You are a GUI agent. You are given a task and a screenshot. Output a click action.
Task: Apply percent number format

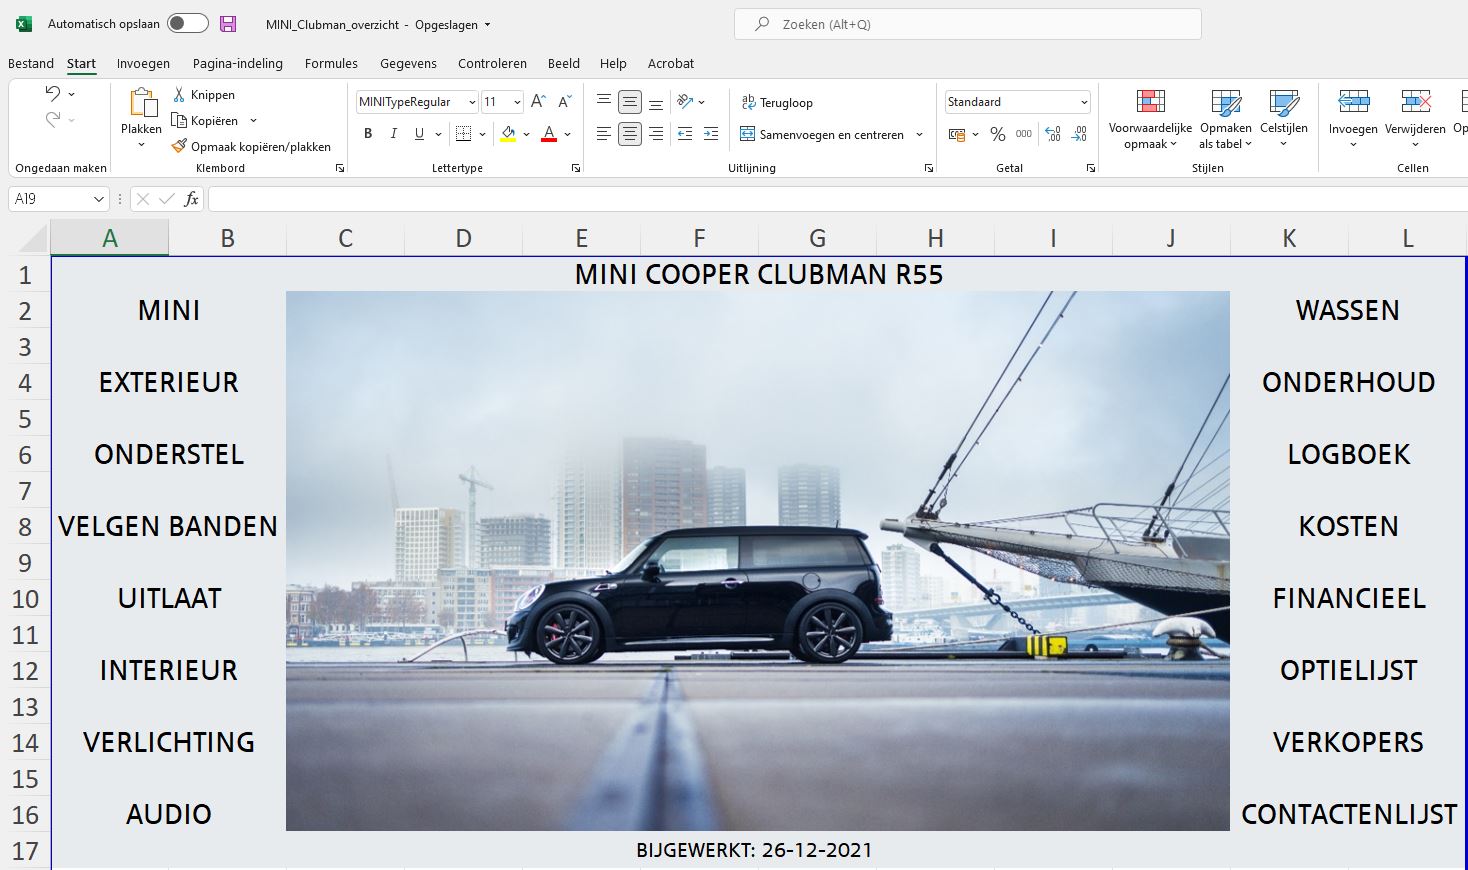[997, 134]
